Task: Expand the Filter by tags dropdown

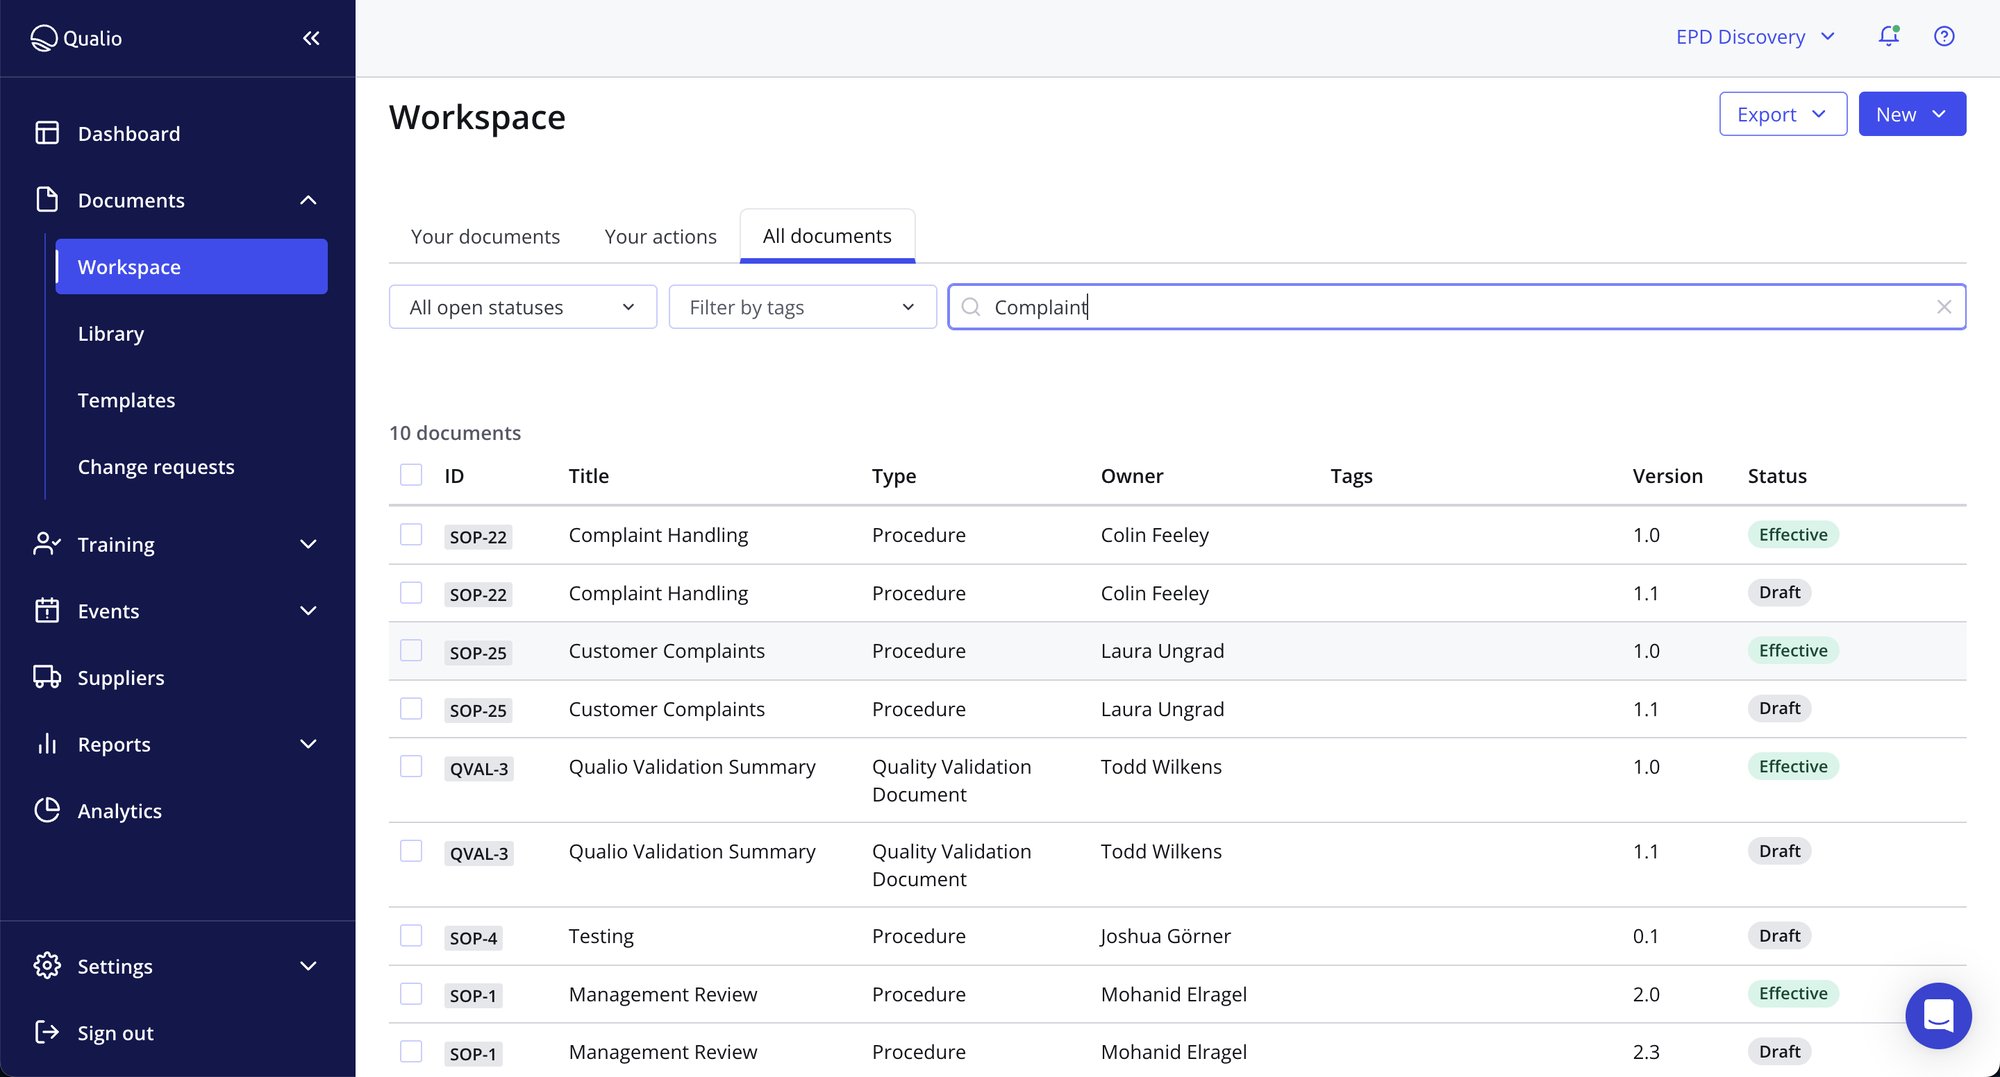Action: (802, 307)
